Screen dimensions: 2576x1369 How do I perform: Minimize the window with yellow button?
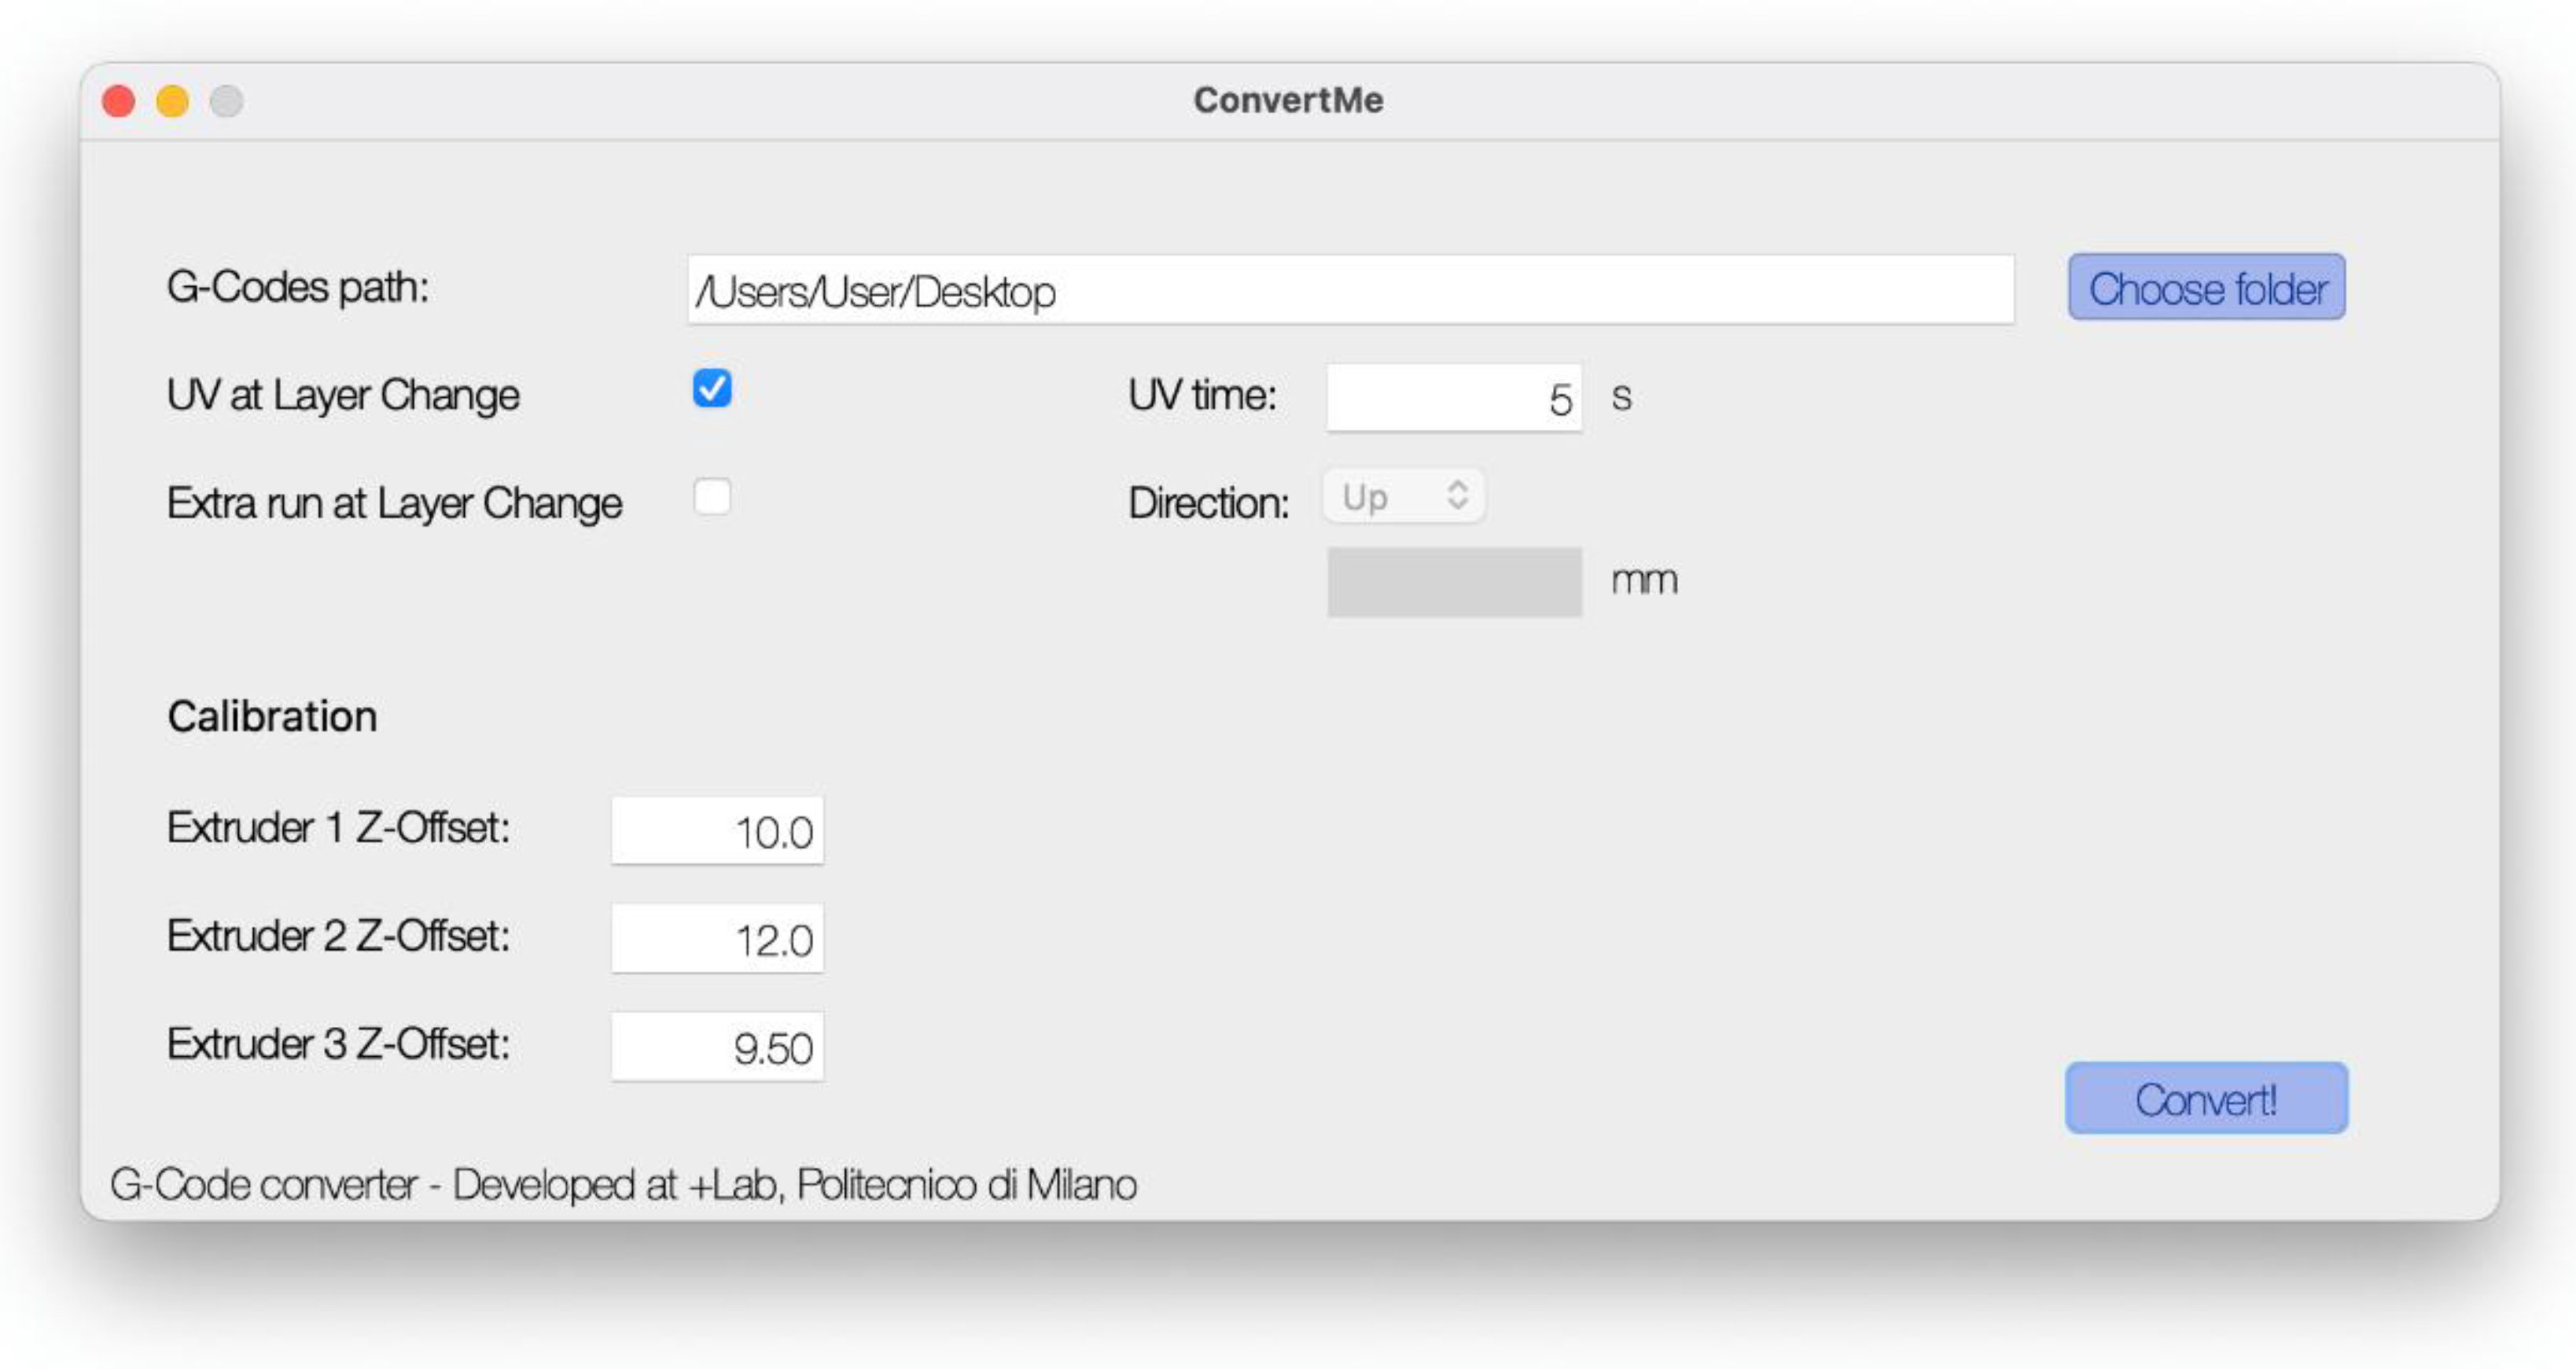[x=173, y=101]
